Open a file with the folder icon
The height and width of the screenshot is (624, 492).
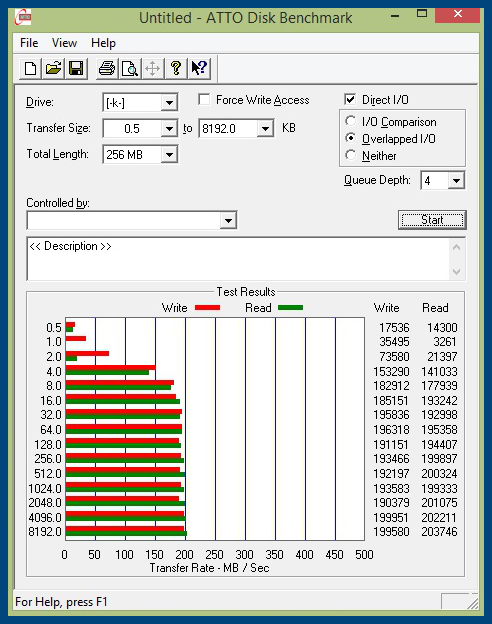point(53,68)
